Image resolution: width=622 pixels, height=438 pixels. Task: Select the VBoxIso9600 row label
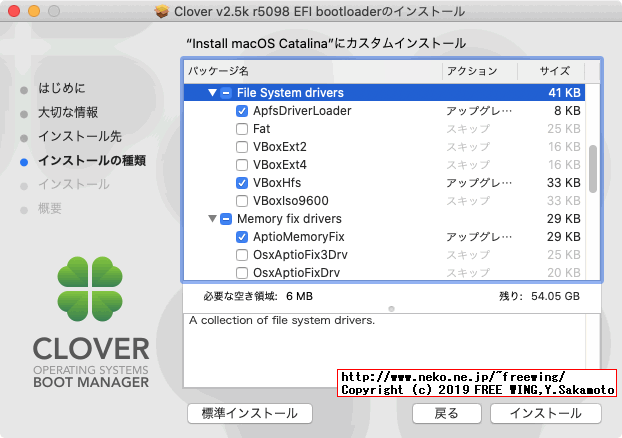coord(291,201)
